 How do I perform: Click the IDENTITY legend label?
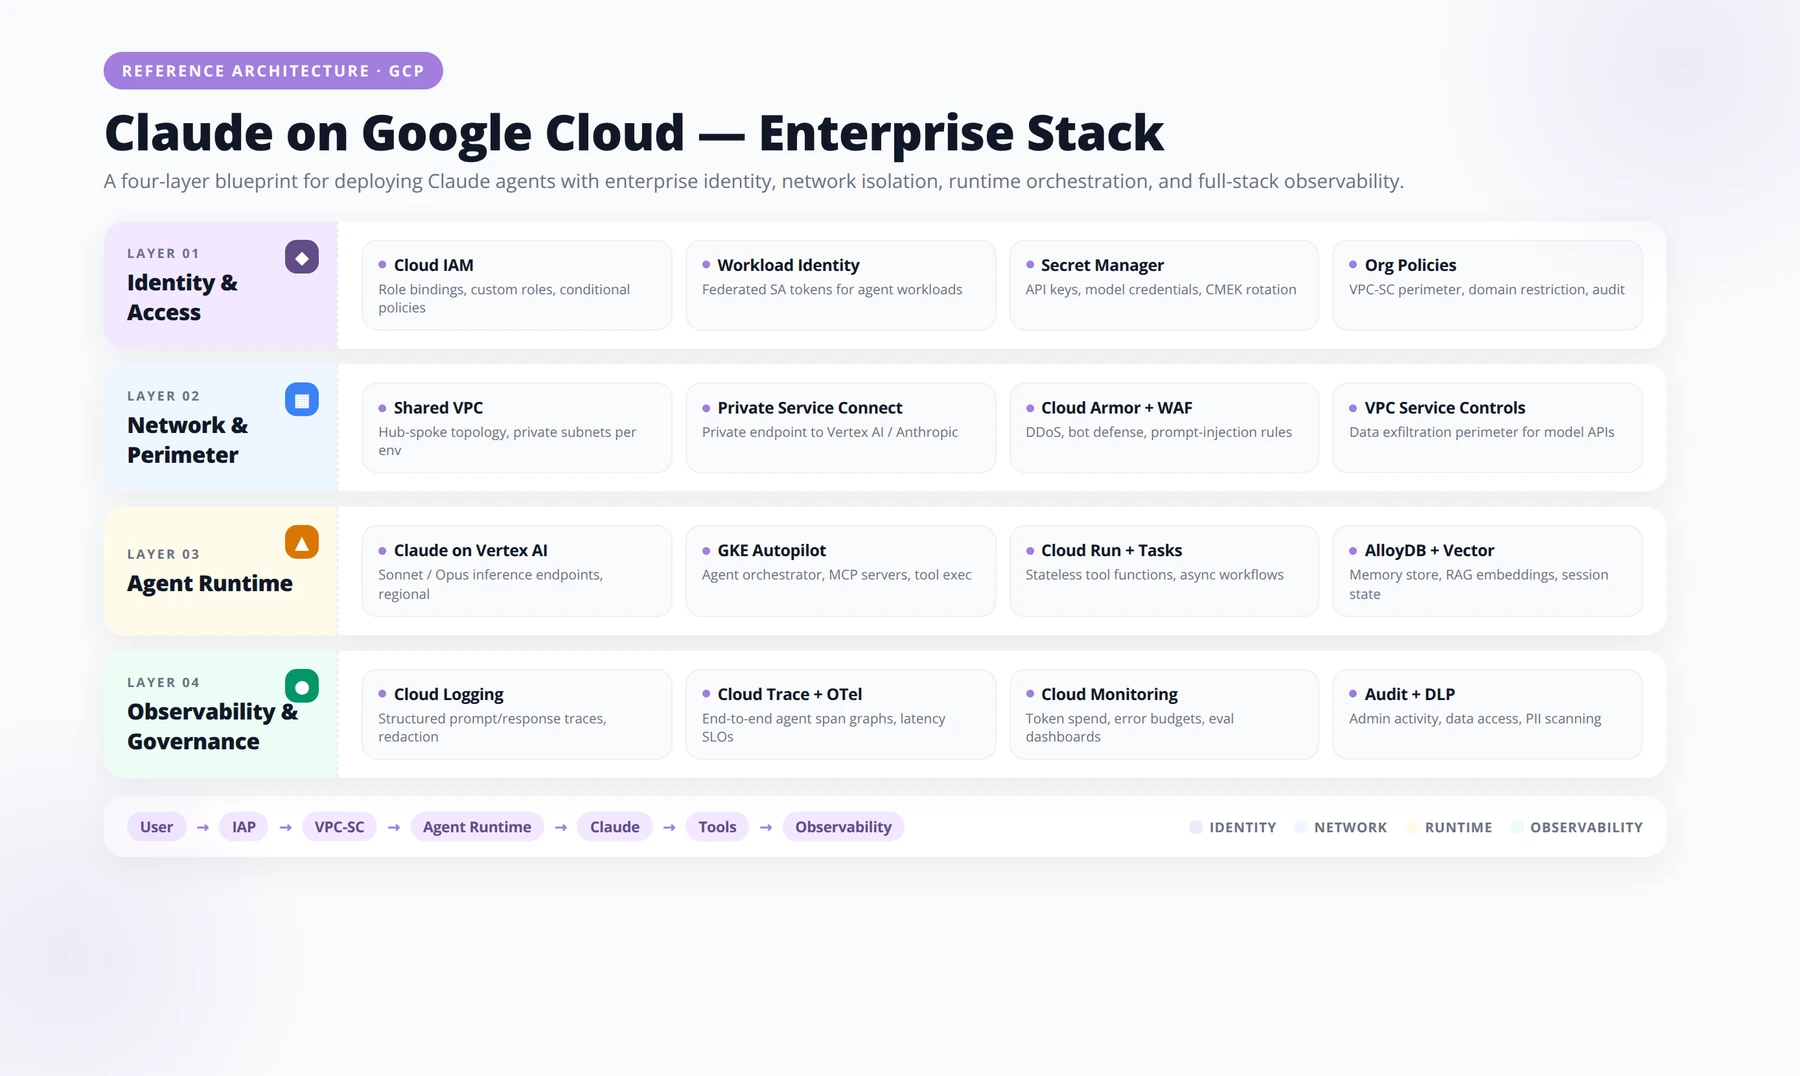pyautogui.click(x=1243, y=828)
